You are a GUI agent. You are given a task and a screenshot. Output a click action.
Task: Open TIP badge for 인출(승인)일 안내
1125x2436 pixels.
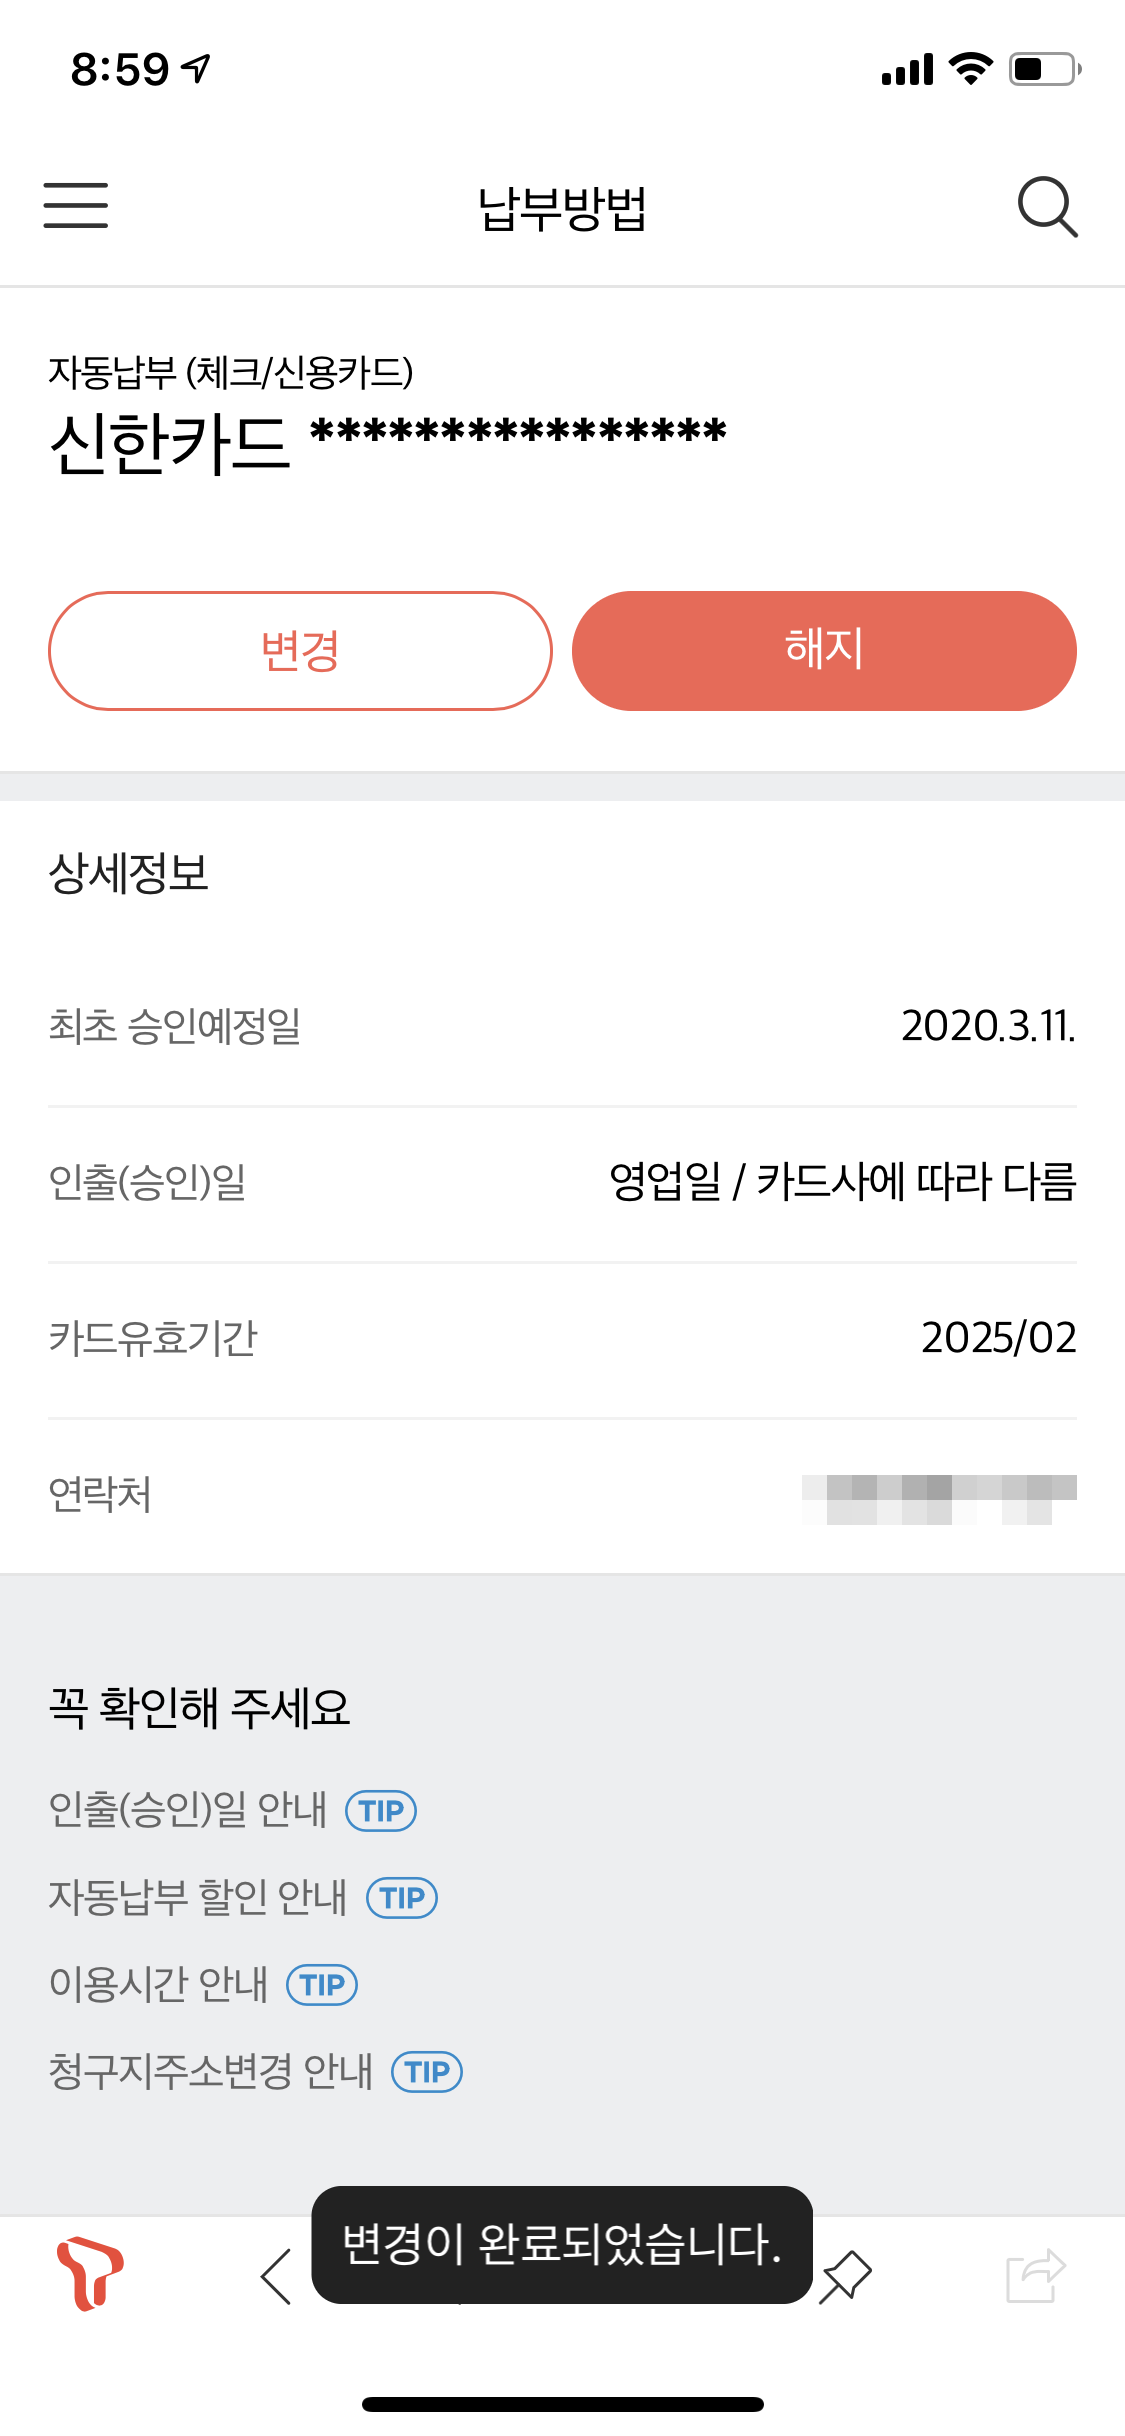381,1811
